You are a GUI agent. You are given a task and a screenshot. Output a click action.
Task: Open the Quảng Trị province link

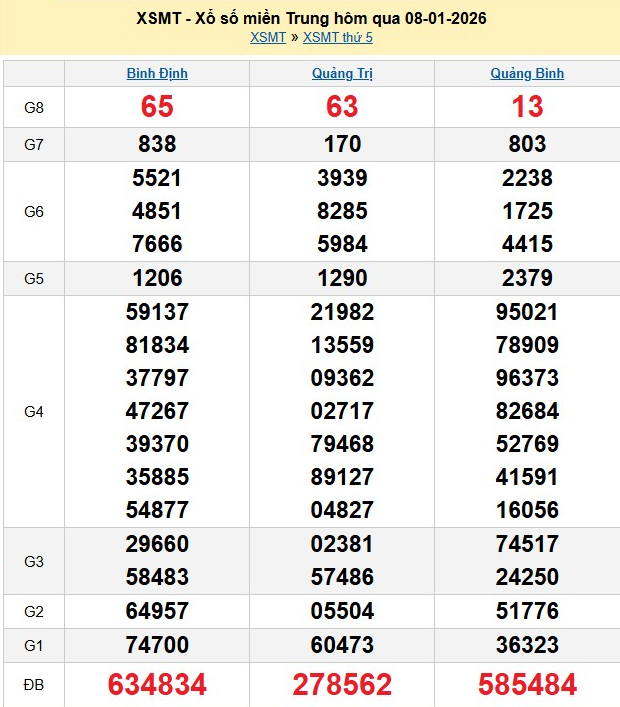(x=342, y=73)
